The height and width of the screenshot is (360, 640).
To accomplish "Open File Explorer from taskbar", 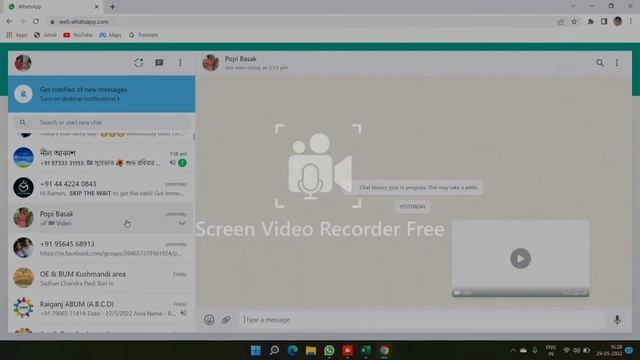I will [x=311, y=350].
